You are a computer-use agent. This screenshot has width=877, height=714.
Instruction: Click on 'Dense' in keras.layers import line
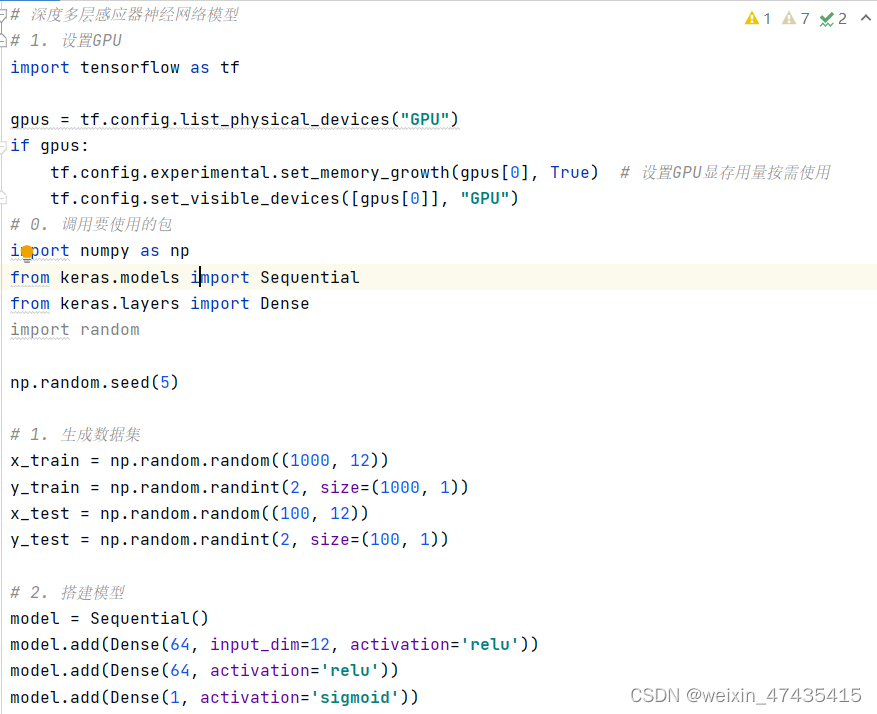tap(284, 304)
